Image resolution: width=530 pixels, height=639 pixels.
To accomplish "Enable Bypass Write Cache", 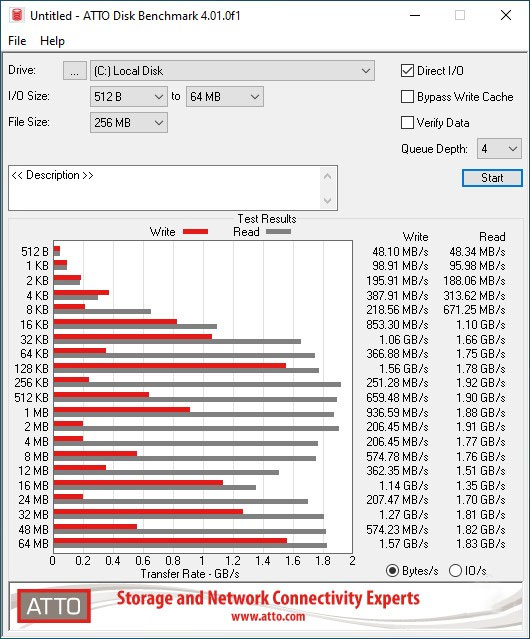I will coord(407,97).
